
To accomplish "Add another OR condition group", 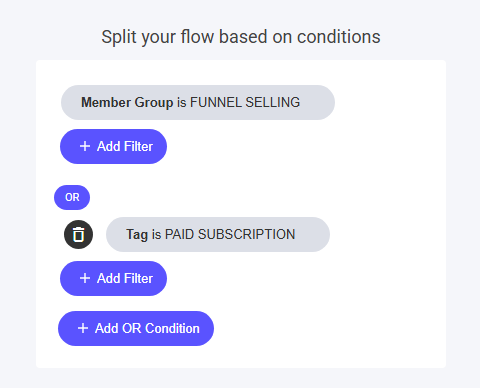I will [136, 328].
